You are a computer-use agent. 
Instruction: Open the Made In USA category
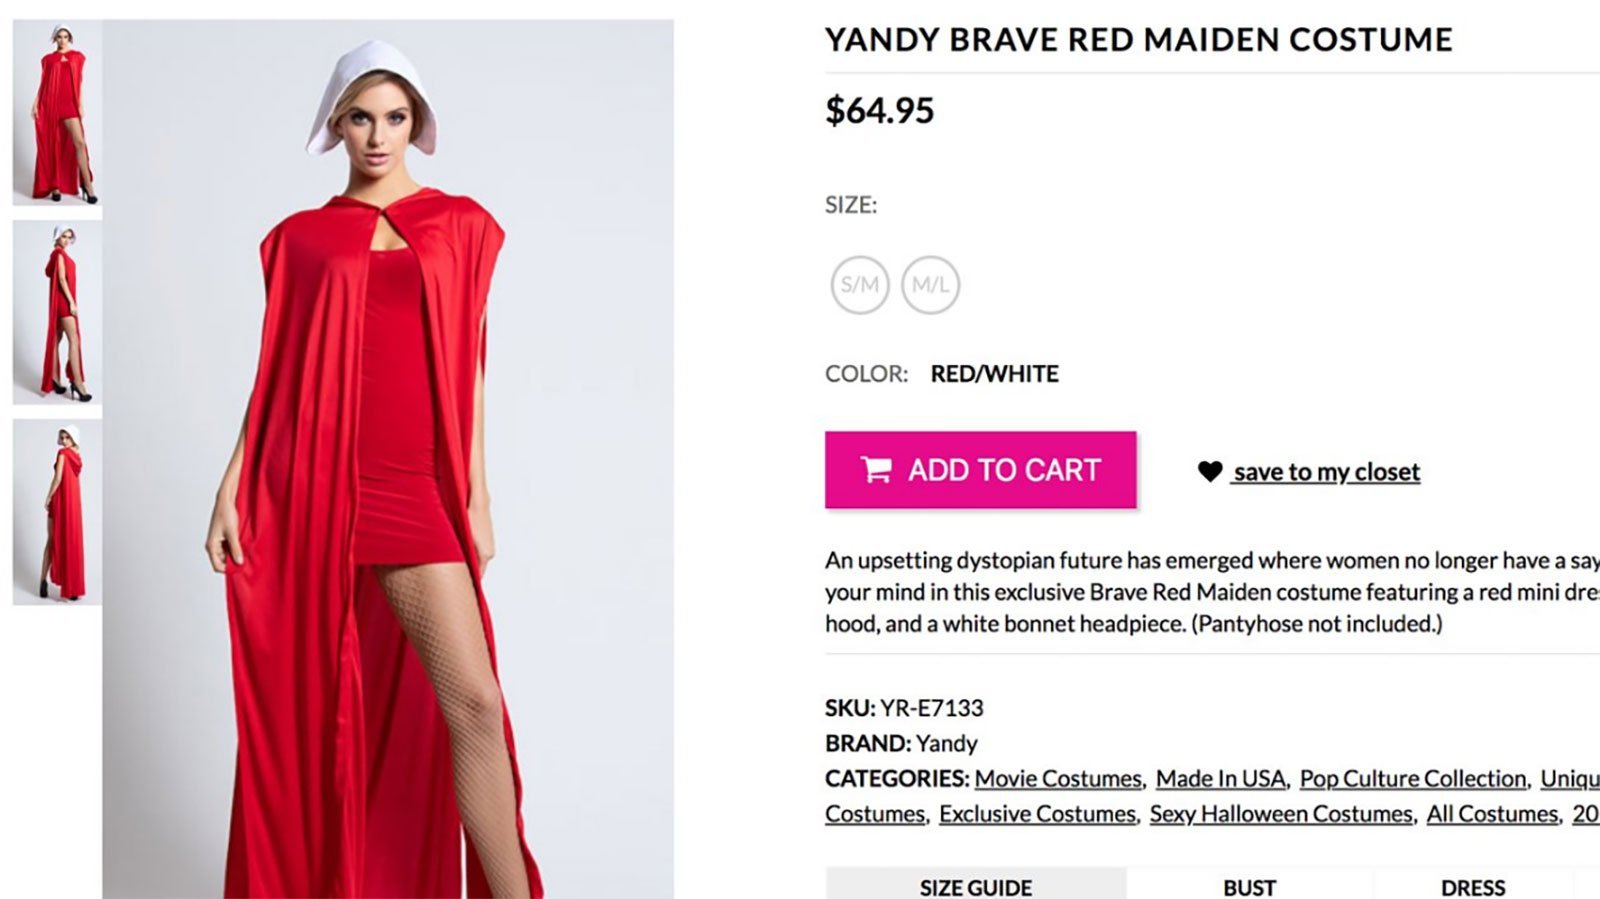click(1221, 778)
